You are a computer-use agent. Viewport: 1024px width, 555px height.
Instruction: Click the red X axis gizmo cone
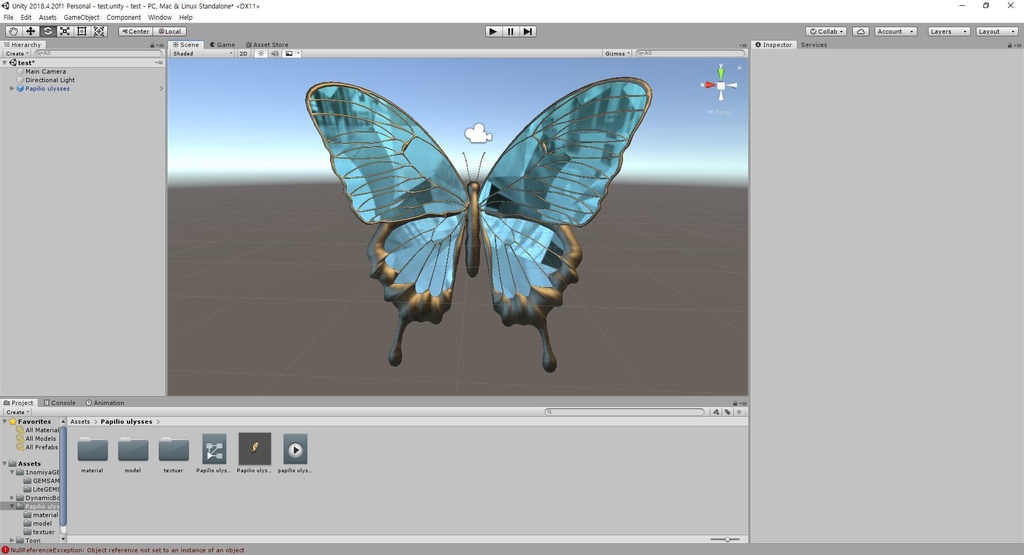pos(709,85)
